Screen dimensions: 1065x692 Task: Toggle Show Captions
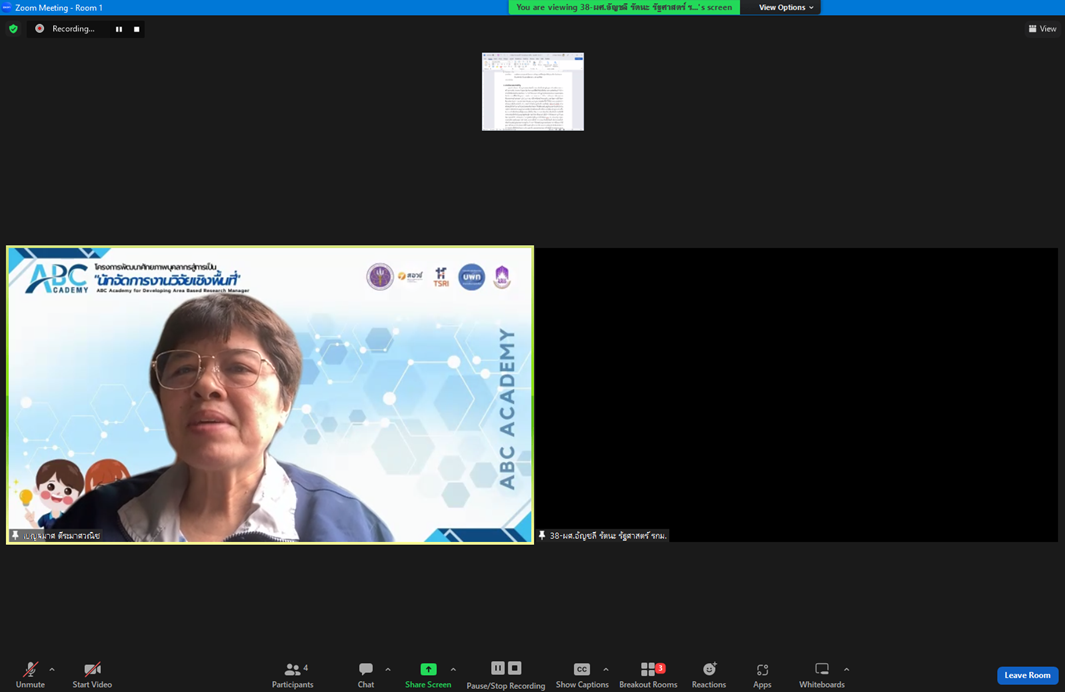click(x=582, y=674)
